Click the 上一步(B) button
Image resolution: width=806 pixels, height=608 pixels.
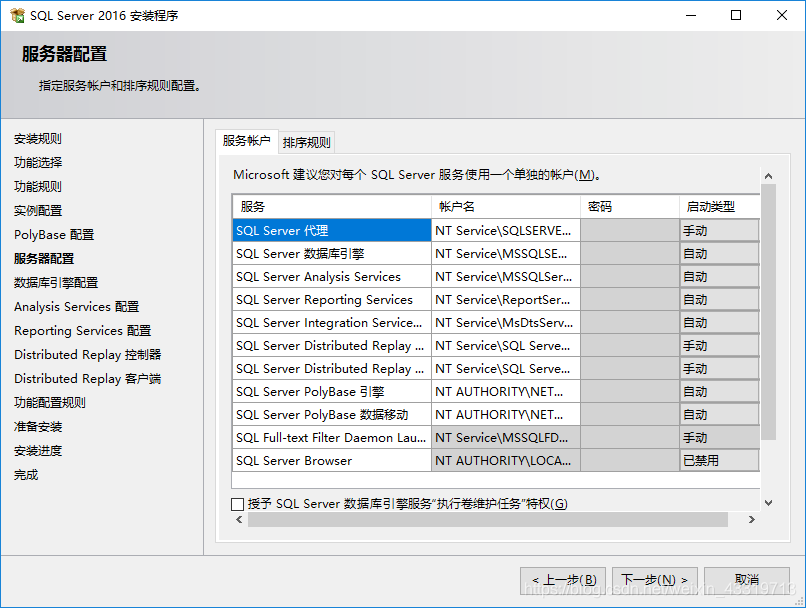(x=563, y=580)
